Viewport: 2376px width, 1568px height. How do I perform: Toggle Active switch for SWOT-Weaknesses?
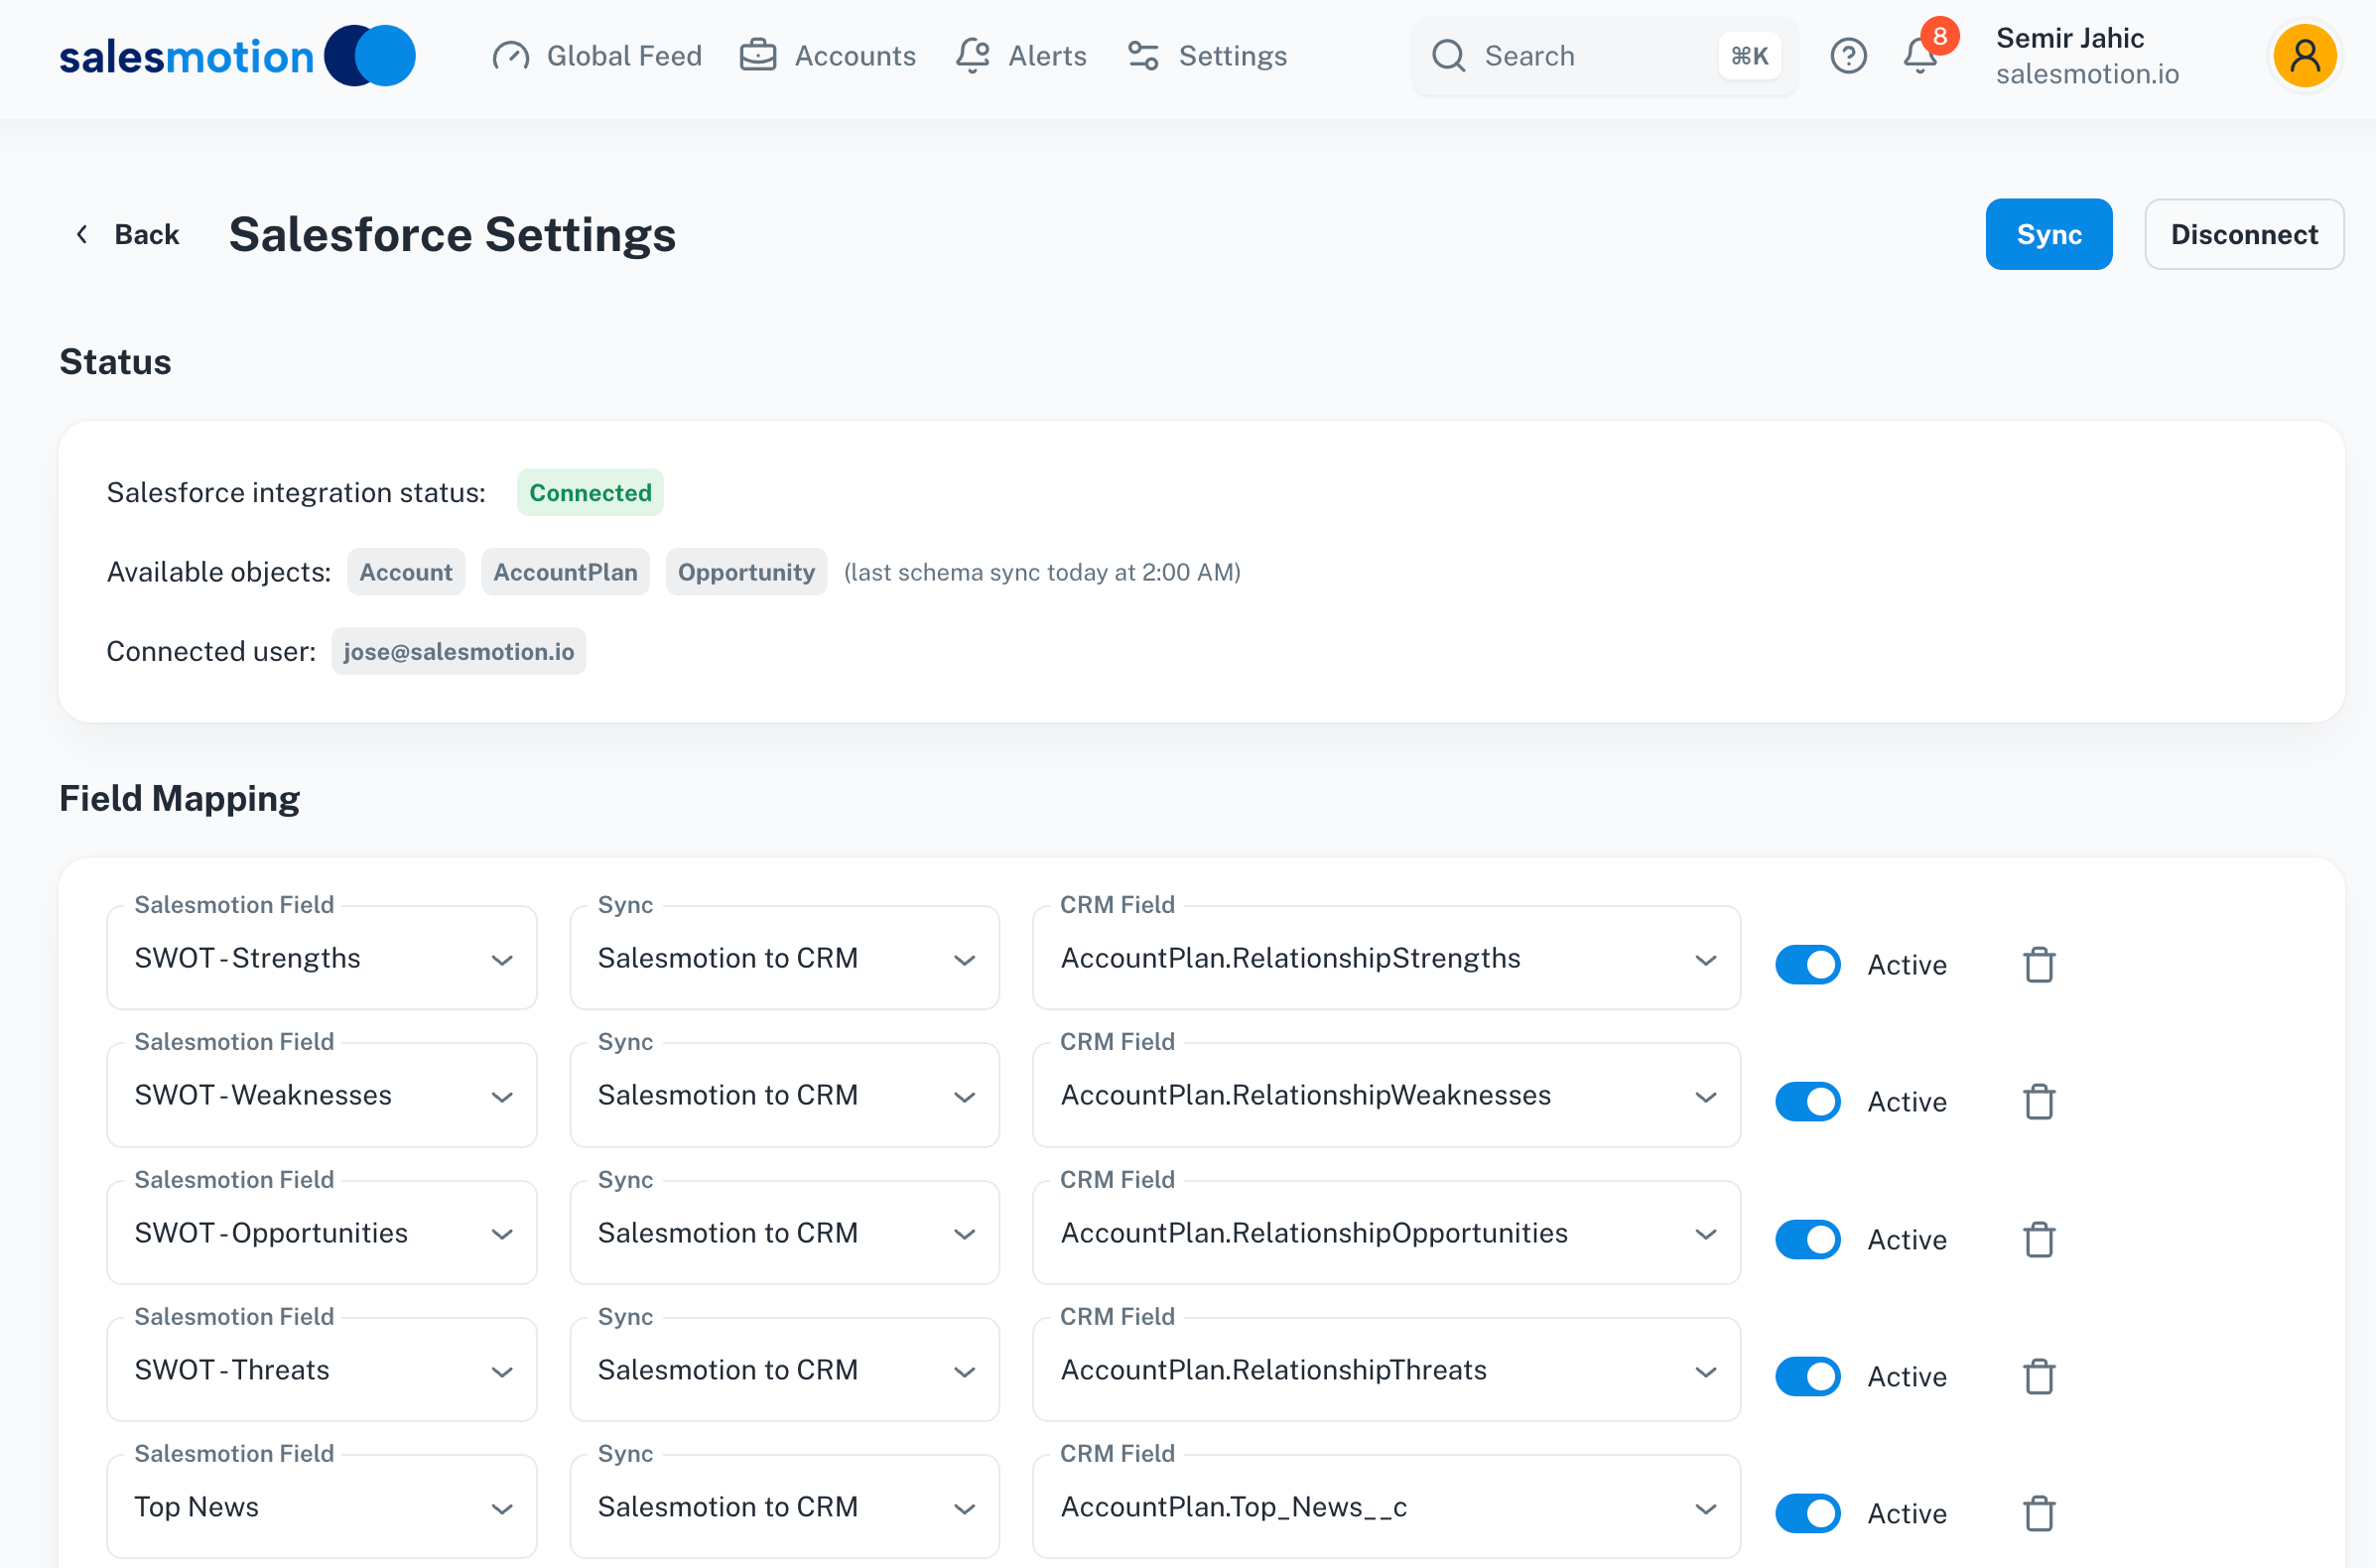(1808, 1102)
